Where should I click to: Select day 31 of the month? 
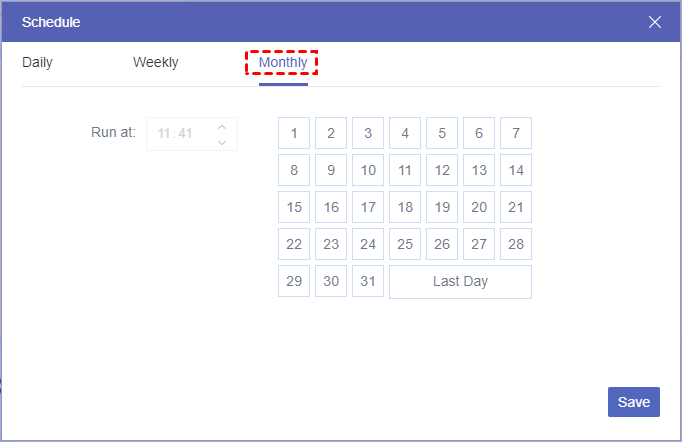coord(368,281)
